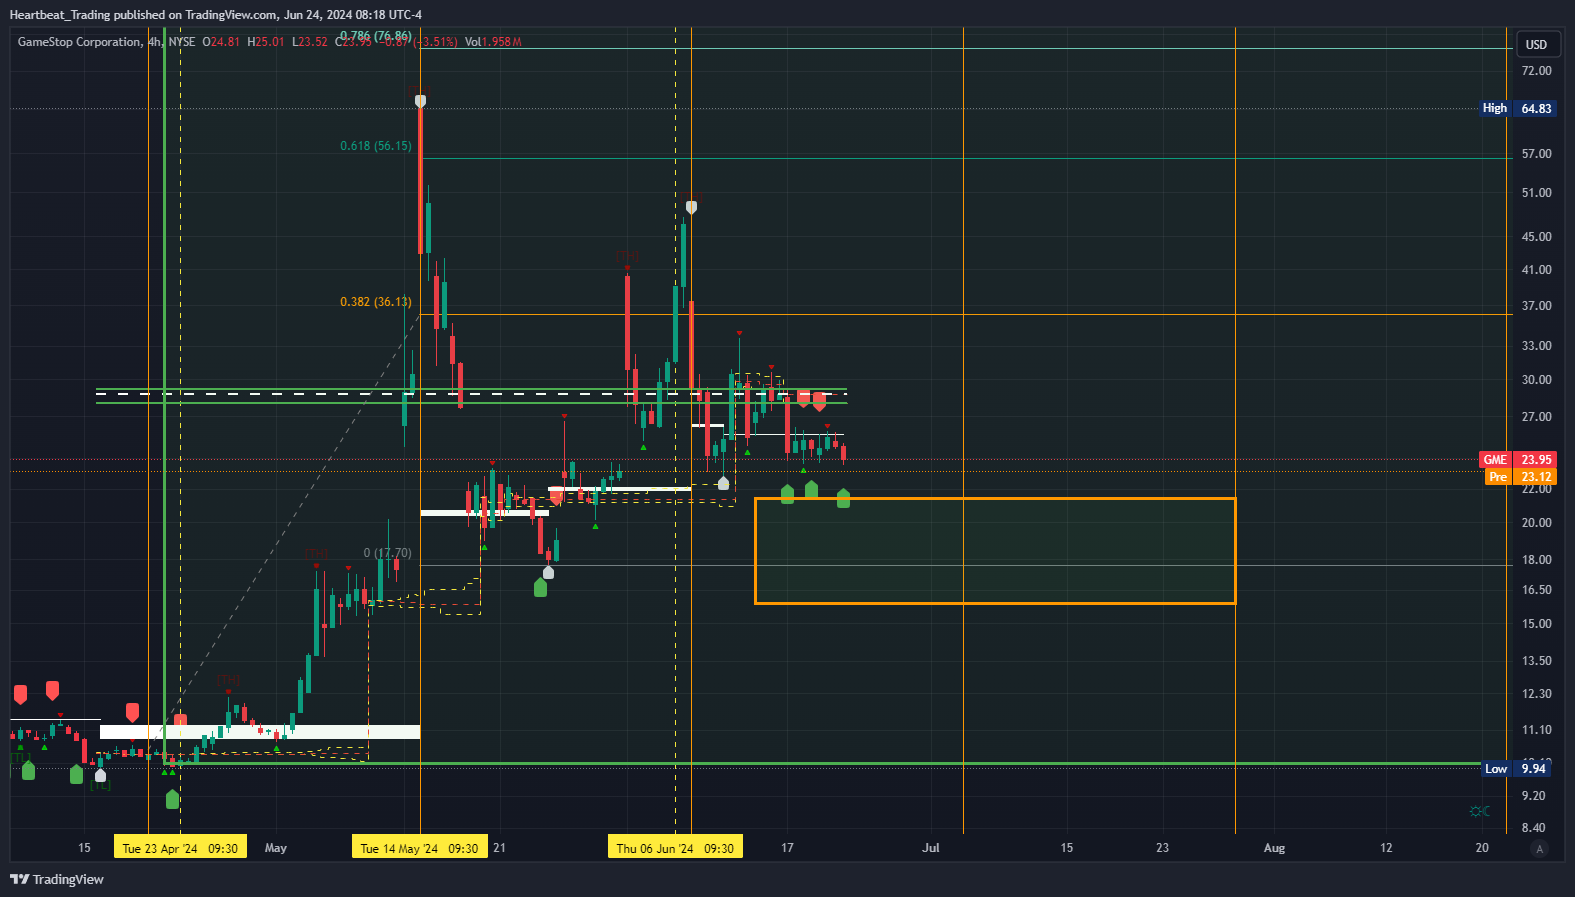Select the orange-bordered target zone rectangle
1575x897 pixels.
click(x=995, y=551)
